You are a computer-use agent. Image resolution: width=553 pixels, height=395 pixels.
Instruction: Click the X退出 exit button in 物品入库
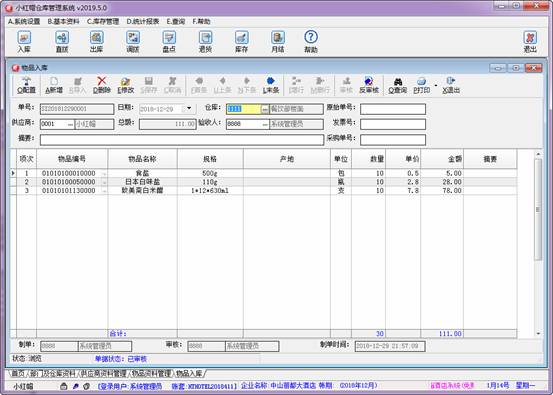point(451,85)
